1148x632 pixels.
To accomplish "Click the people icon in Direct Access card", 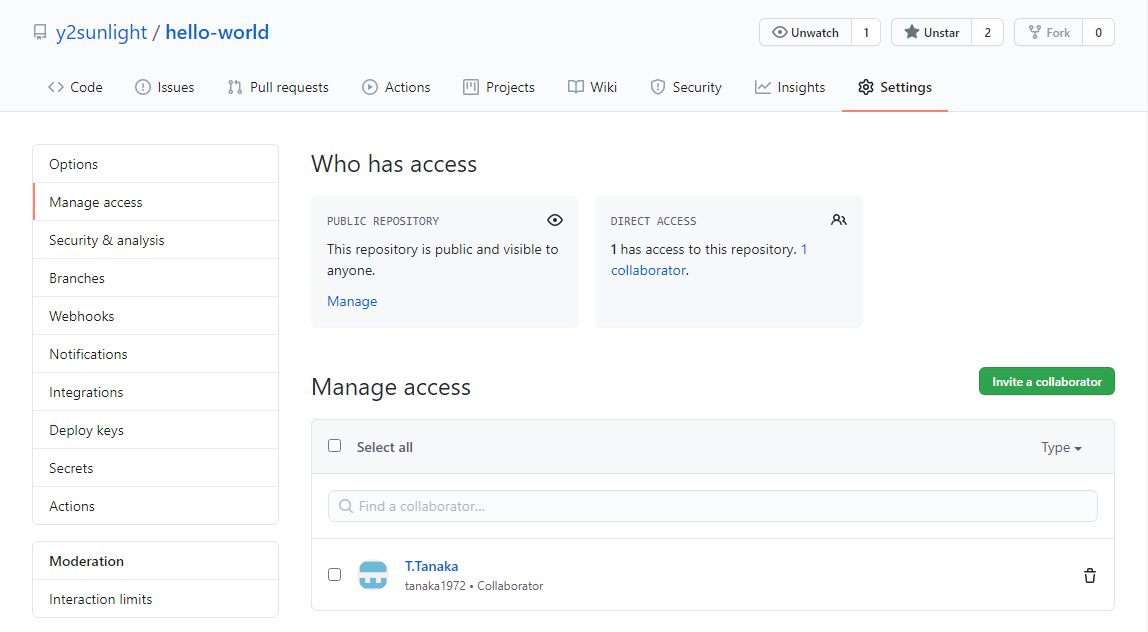I will click(x=838, y=220).
